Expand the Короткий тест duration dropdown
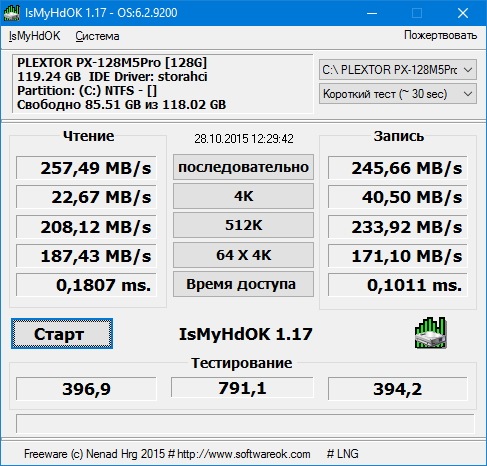 point(398,94)
